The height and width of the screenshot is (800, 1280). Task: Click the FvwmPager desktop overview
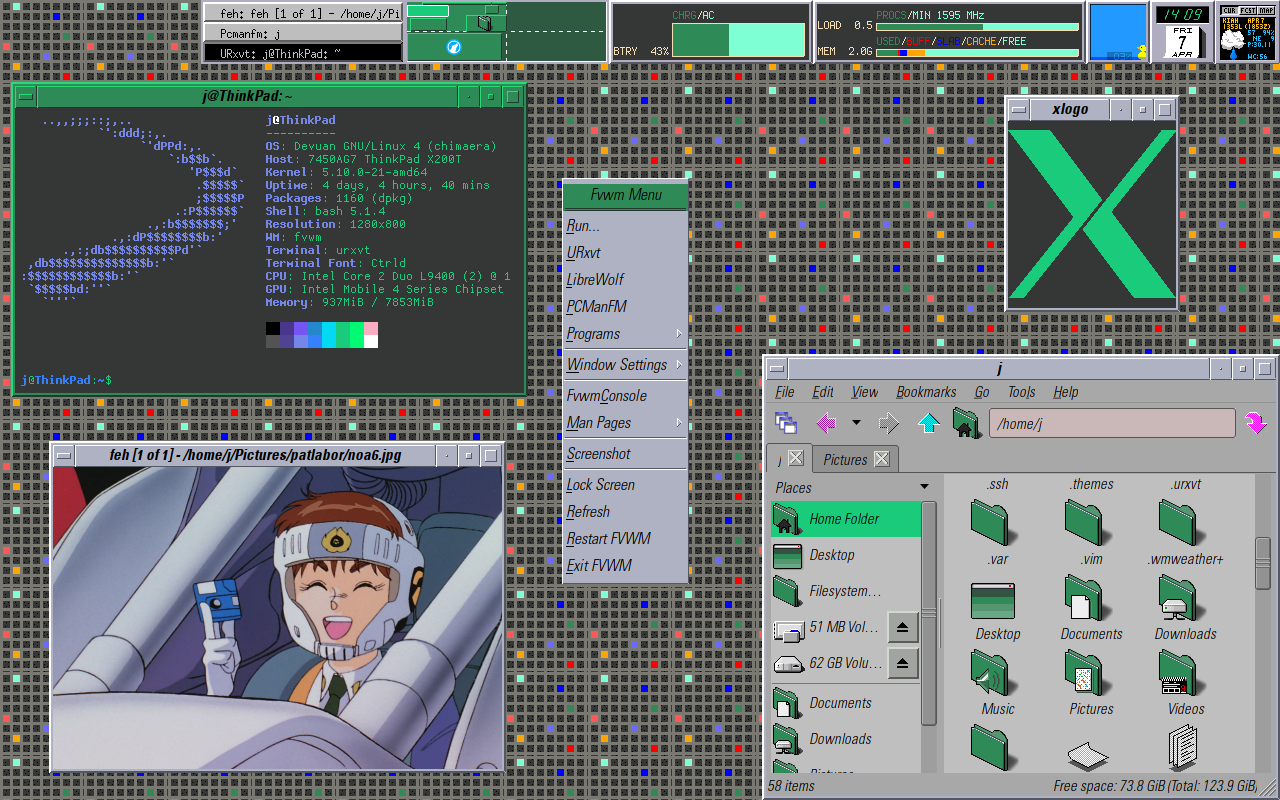pos(506,32)
